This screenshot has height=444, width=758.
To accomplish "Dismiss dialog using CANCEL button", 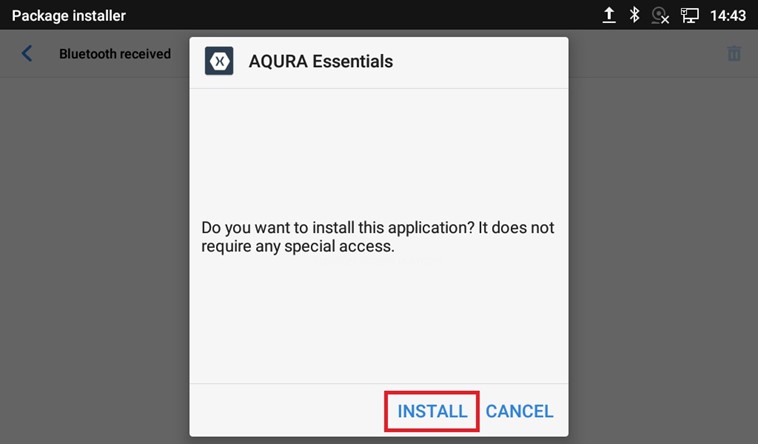I will [x=519, y=411].
